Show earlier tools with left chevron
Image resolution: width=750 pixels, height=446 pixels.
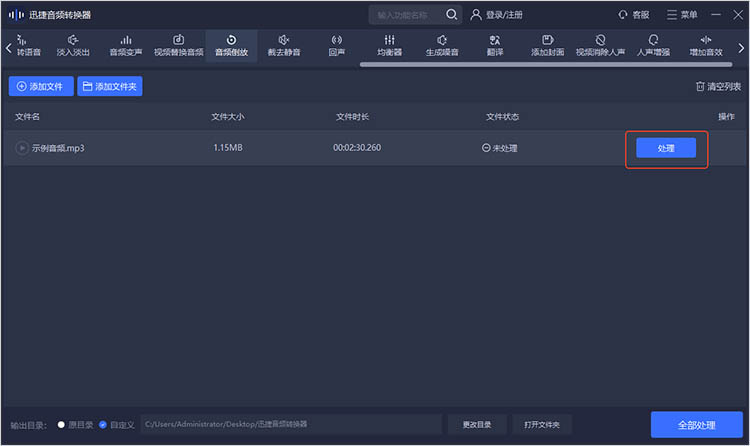[x=8, y=48]
